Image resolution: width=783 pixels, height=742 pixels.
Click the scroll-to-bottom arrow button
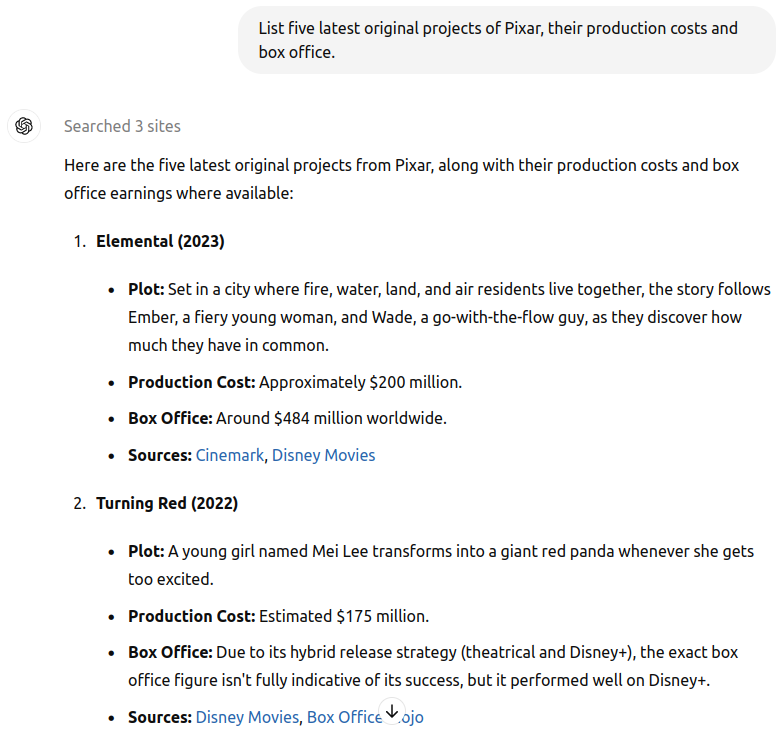[x=392, y=711]
